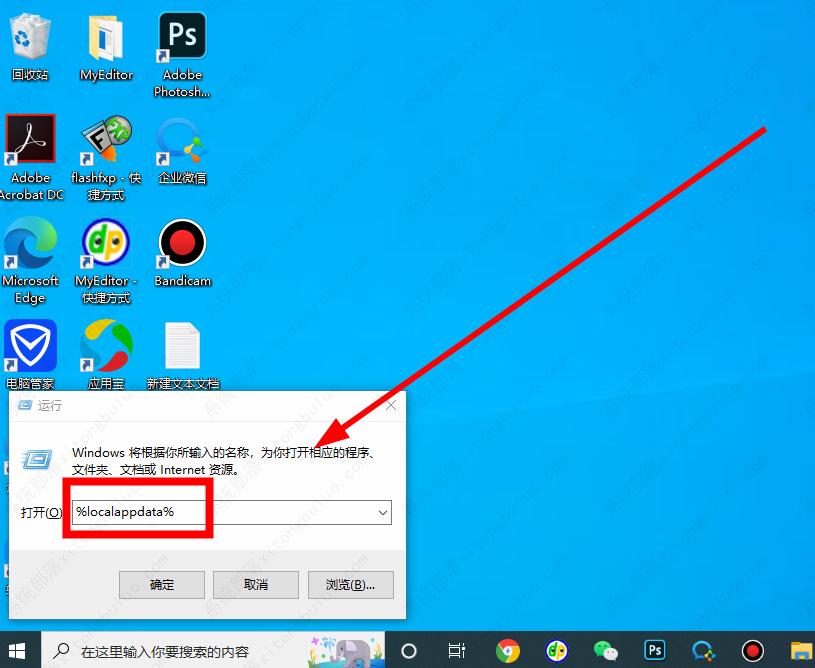Open Google Chrome from the taskbar

pos(507,649)
